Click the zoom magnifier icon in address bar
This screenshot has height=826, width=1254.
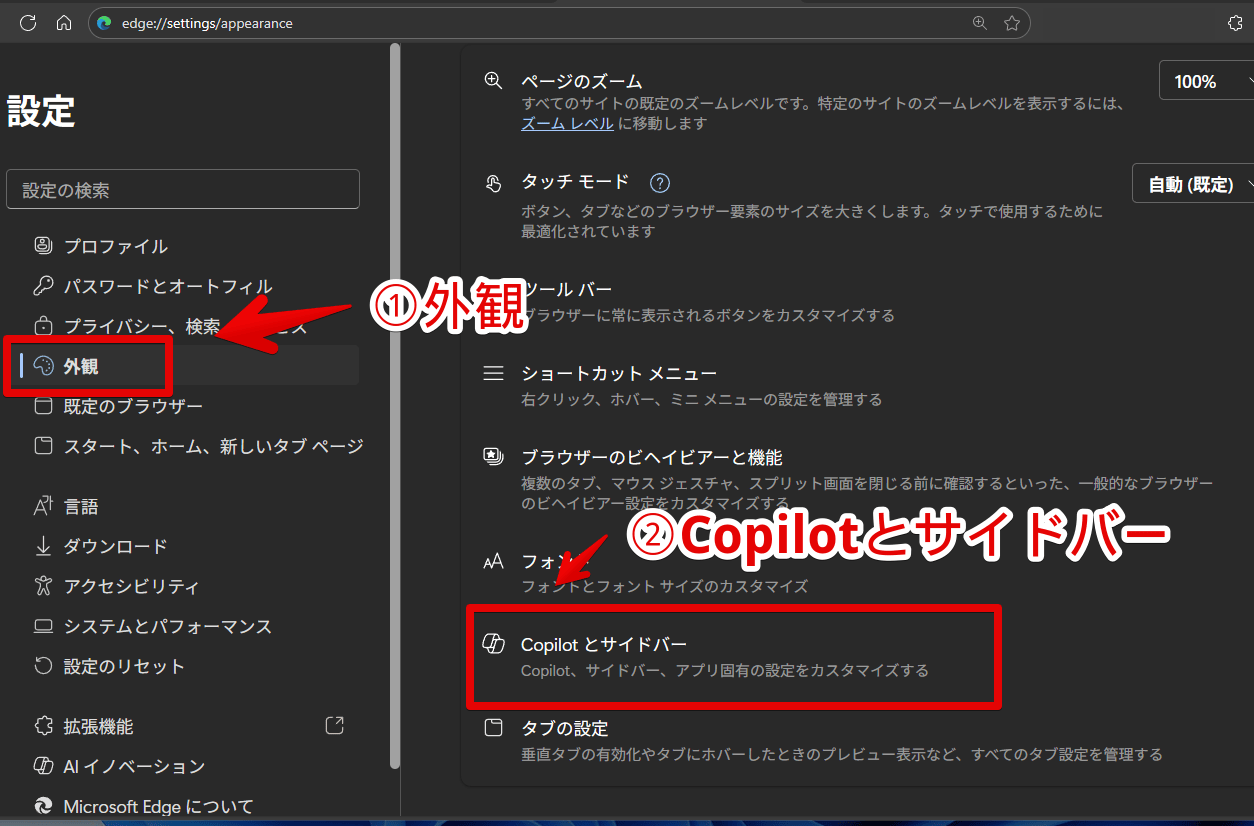(980, 22)
